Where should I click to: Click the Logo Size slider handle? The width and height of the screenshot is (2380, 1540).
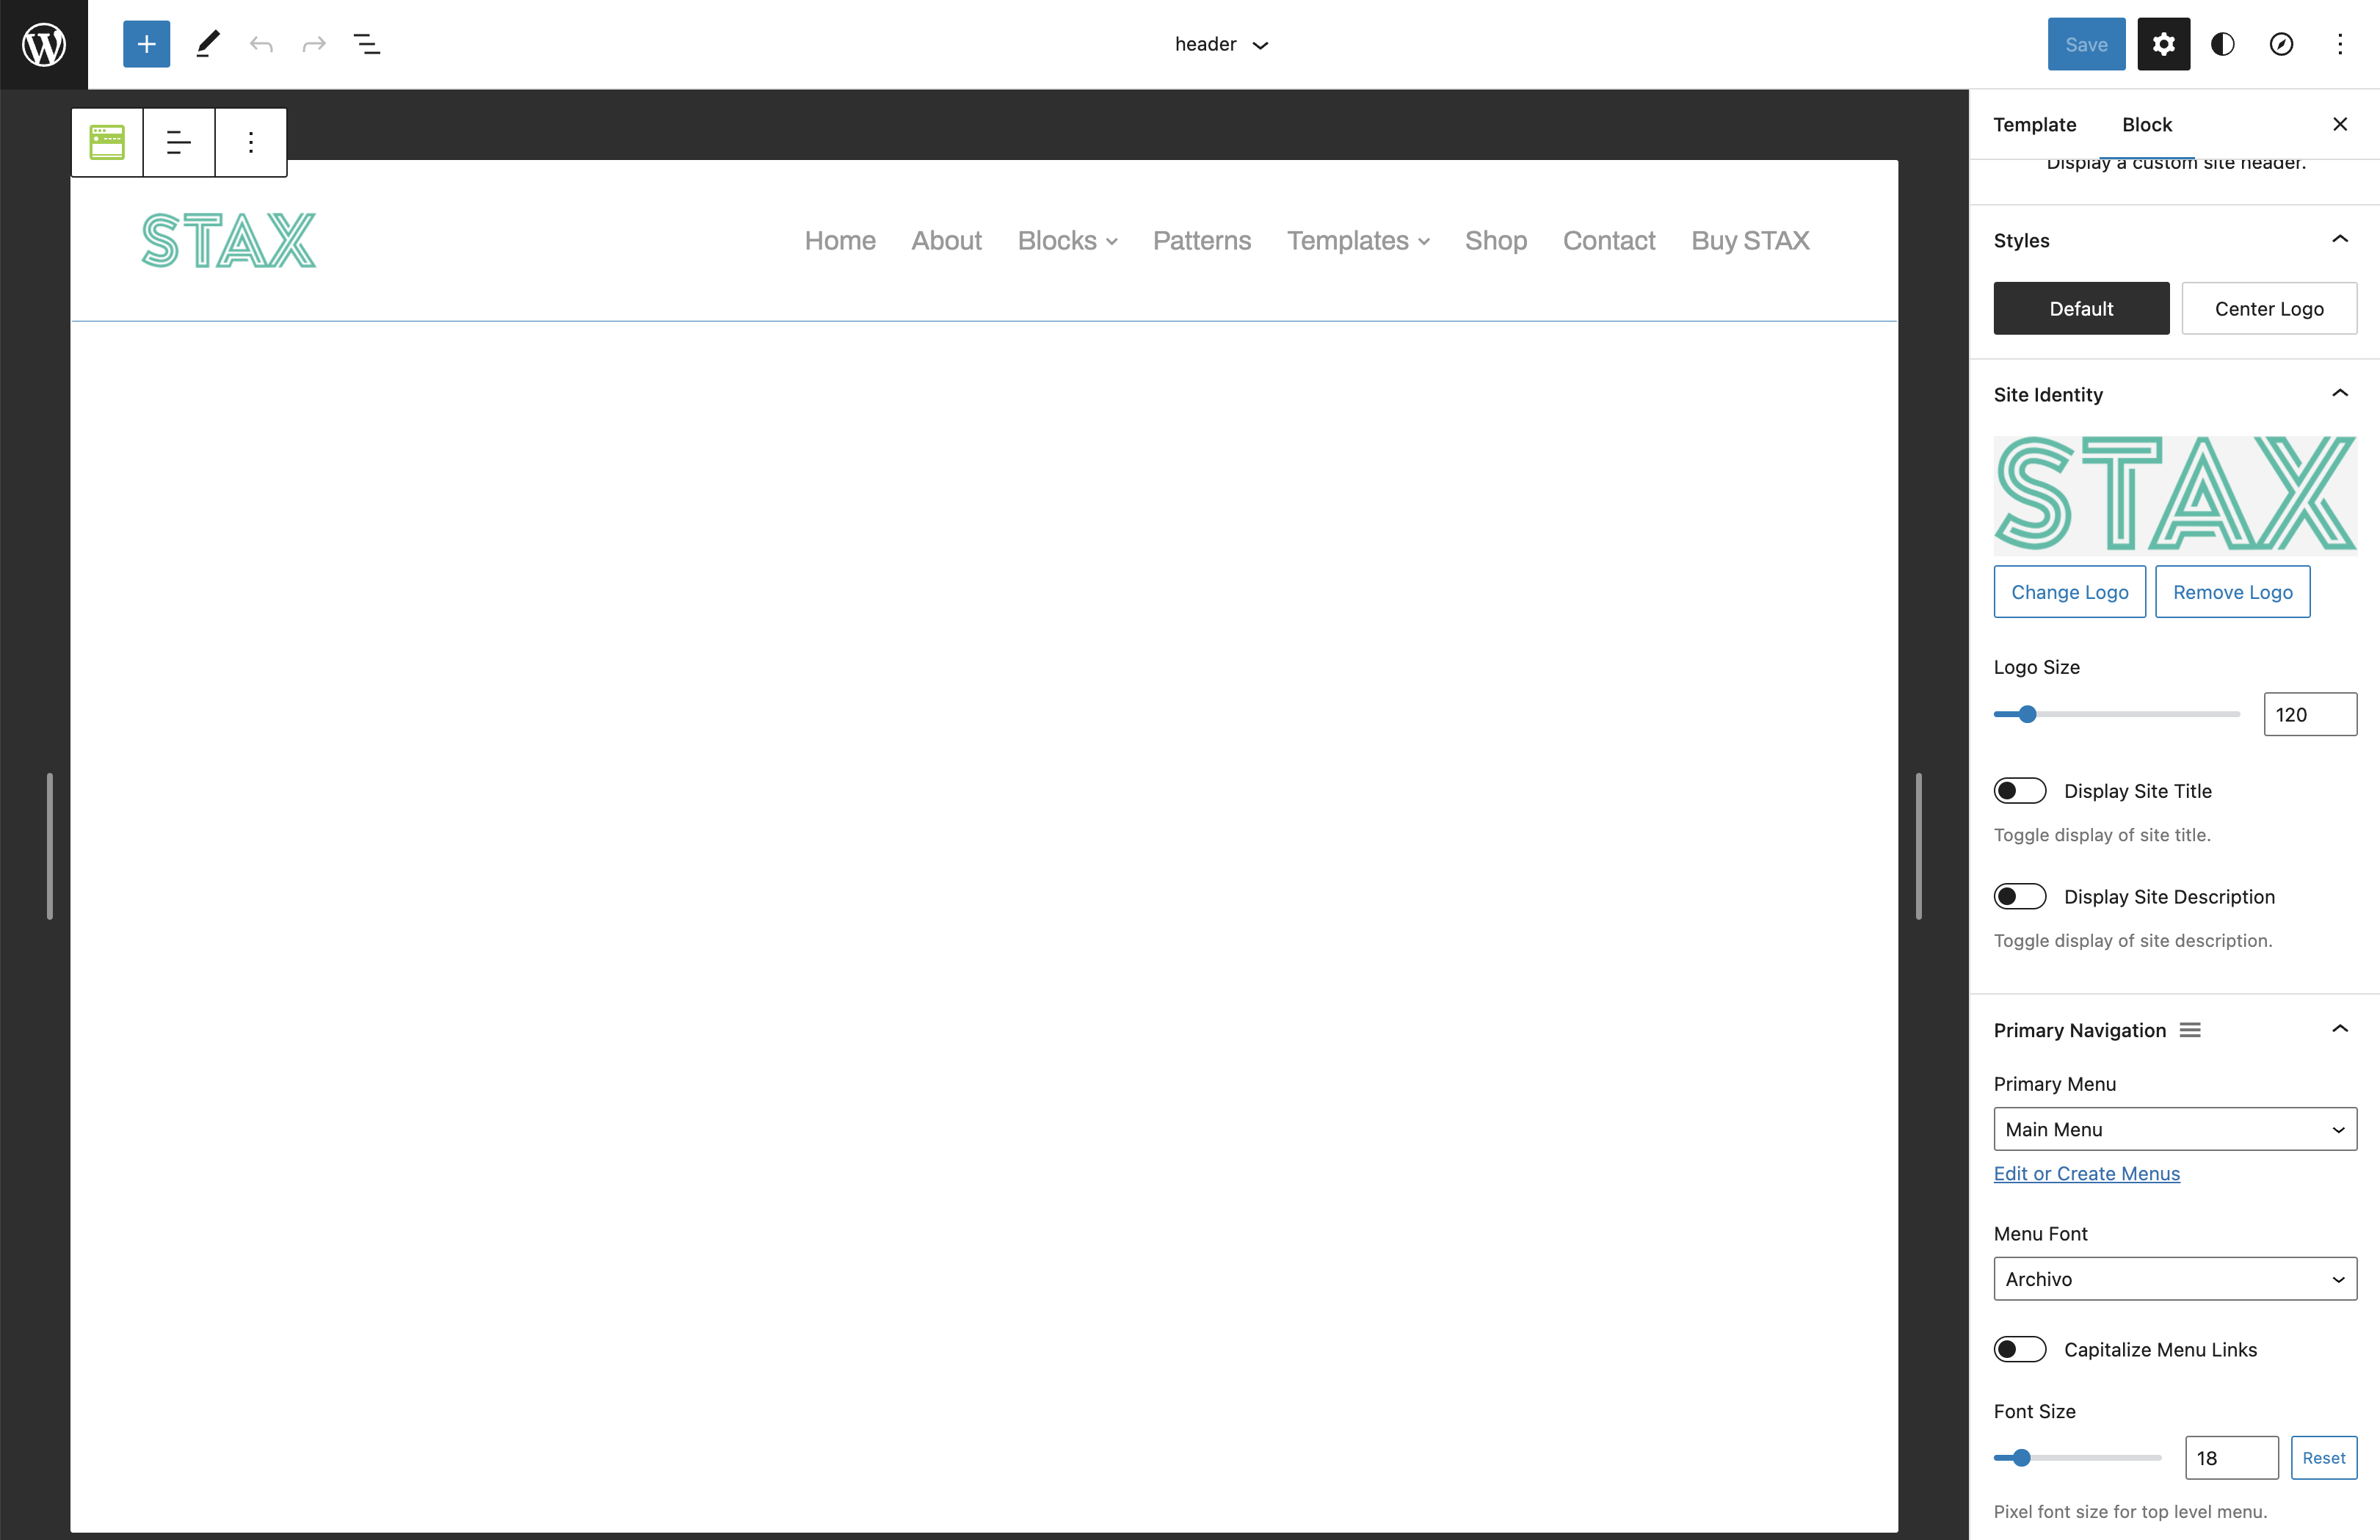[2027, 714]
